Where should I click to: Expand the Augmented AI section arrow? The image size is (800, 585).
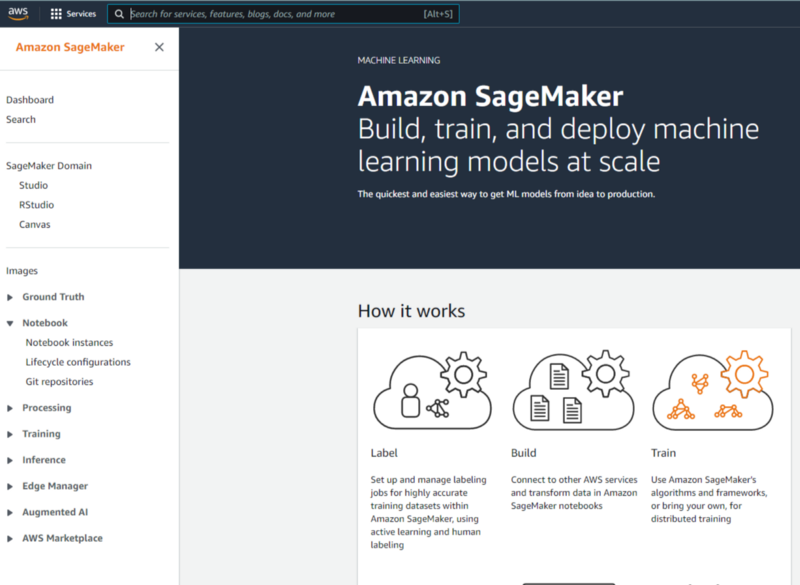tap(10, 513)
